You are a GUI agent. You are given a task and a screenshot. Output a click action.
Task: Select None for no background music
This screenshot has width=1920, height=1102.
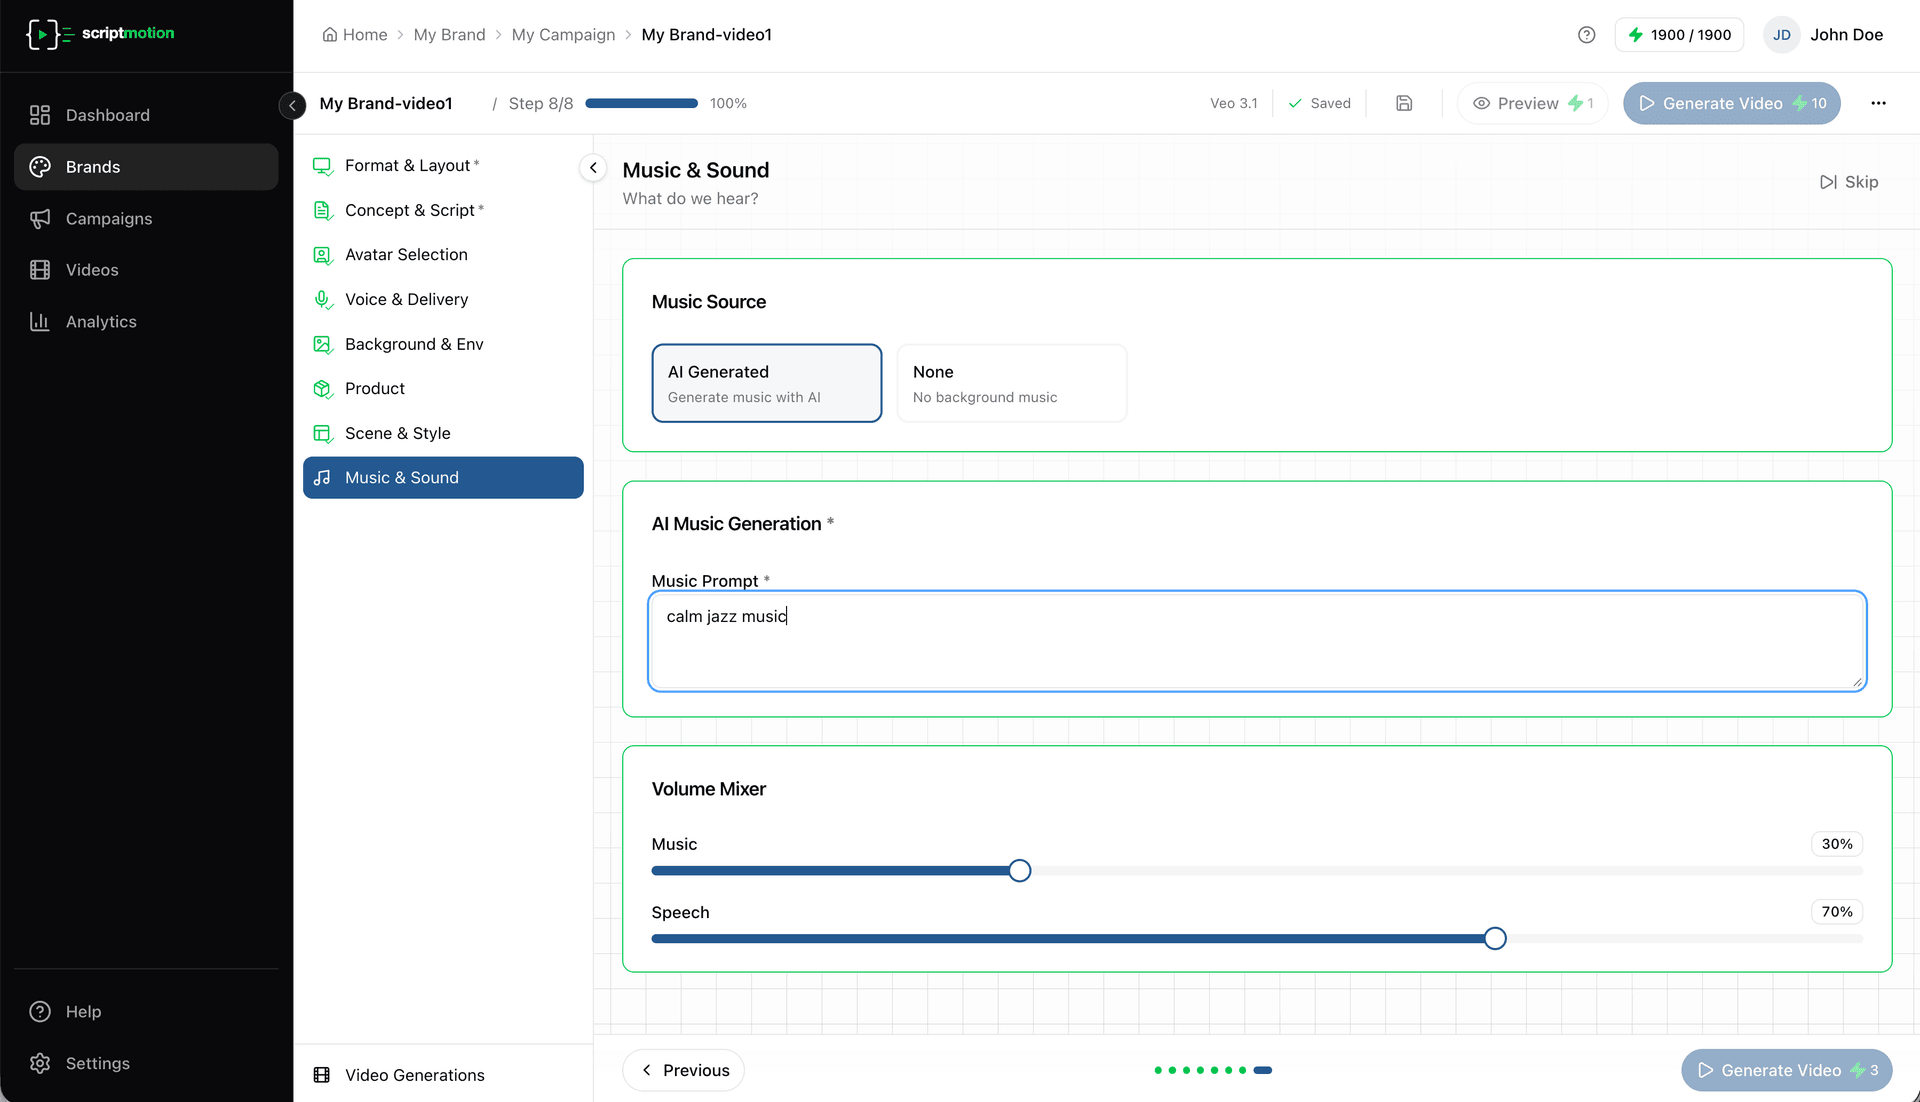pyautogui.click(x=1011, y=383)
